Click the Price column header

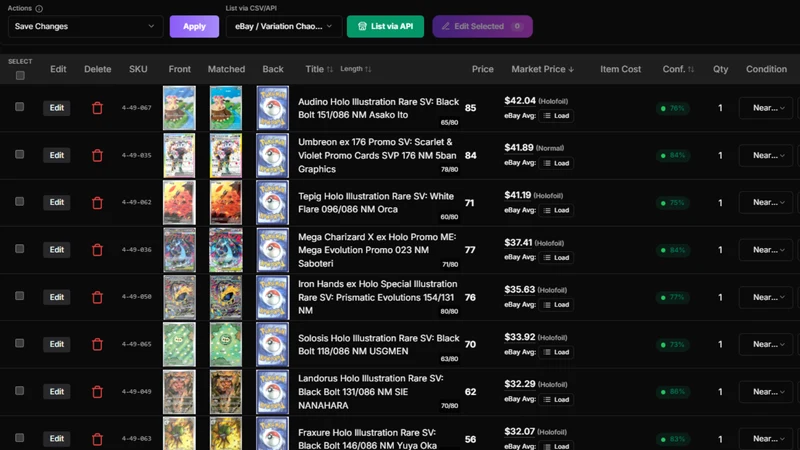point(482,69)
